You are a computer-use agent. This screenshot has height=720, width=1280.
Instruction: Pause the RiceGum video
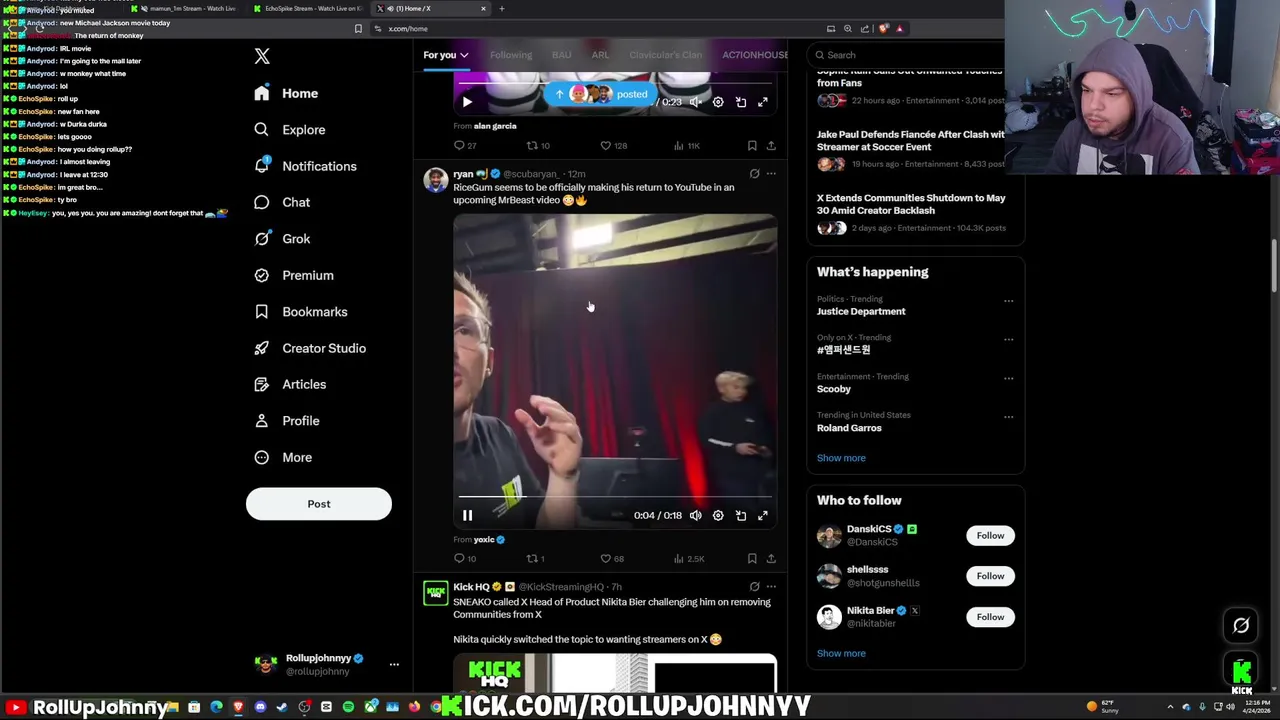[x=467, y=516]
